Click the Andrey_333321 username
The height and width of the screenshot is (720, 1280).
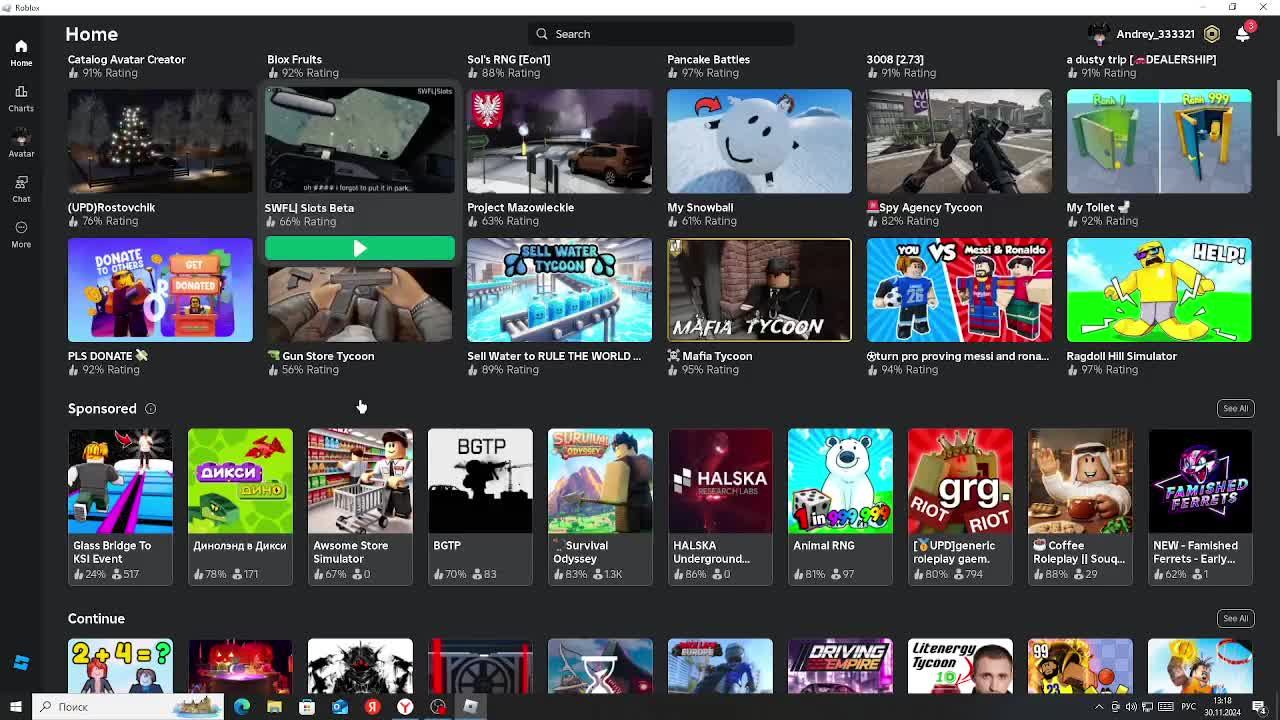pyautogui.click(x=1155, y=34)
